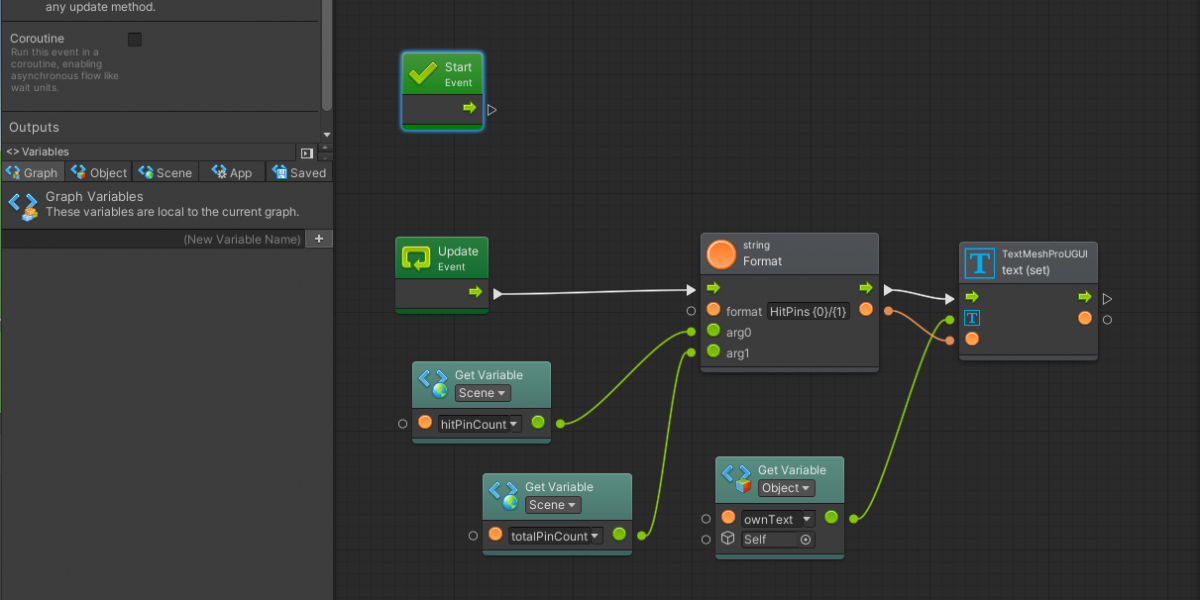Click the string Format node orange icon

tap(720, 254)
